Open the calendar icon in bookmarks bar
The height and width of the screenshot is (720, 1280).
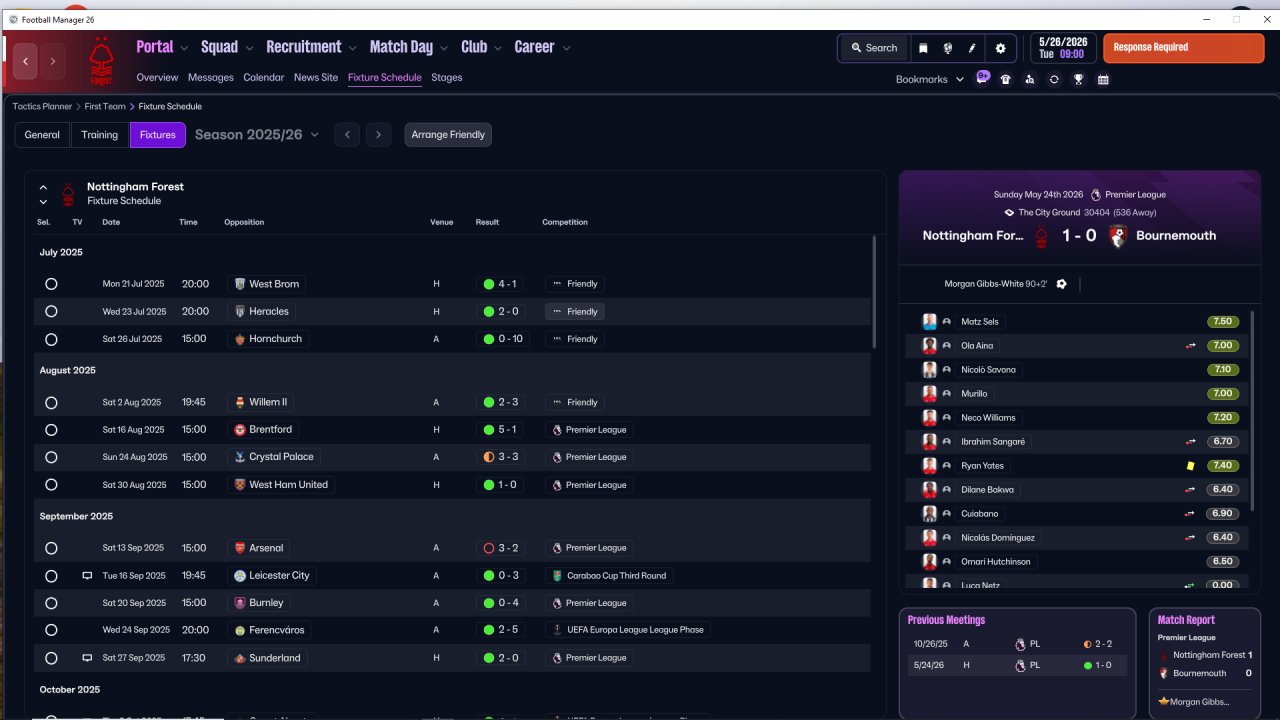1103,79
